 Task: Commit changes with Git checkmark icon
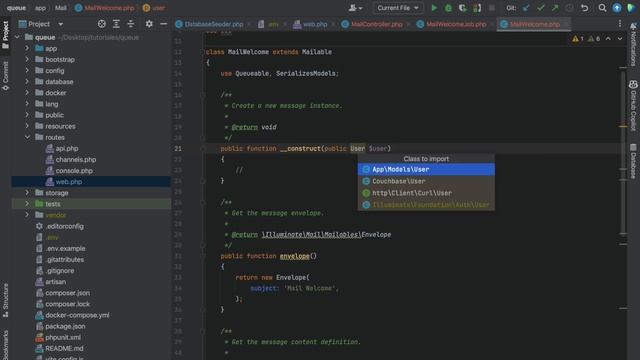pos(541,8)
